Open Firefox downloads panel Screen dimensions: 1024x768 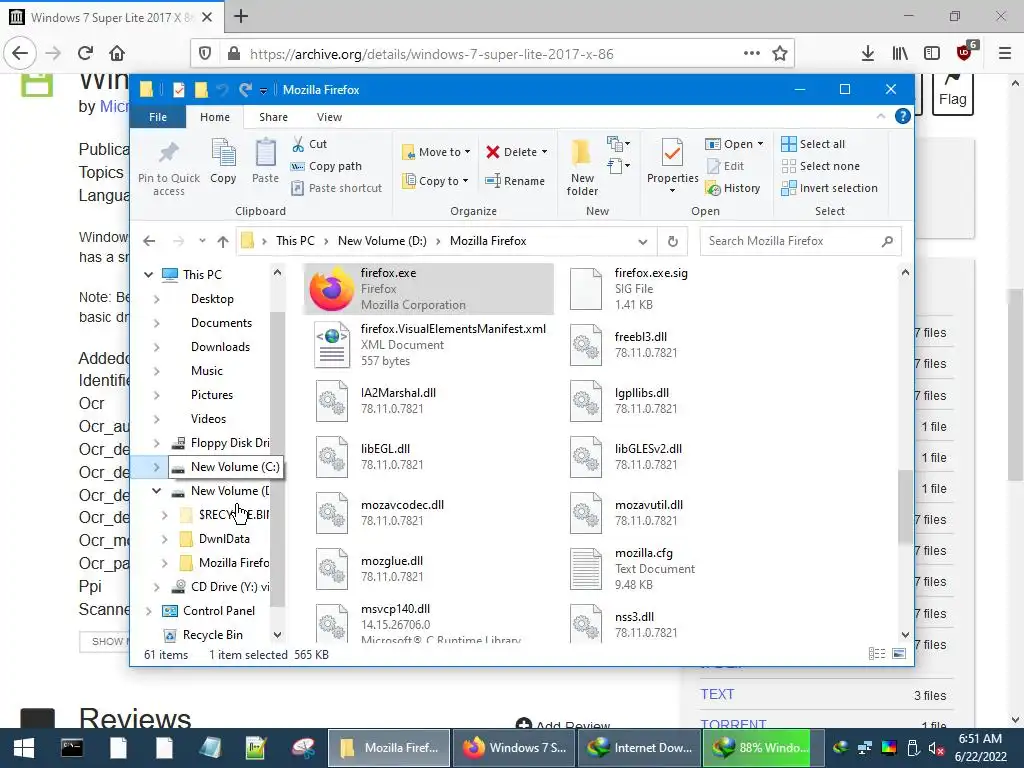tap(868, 54)
